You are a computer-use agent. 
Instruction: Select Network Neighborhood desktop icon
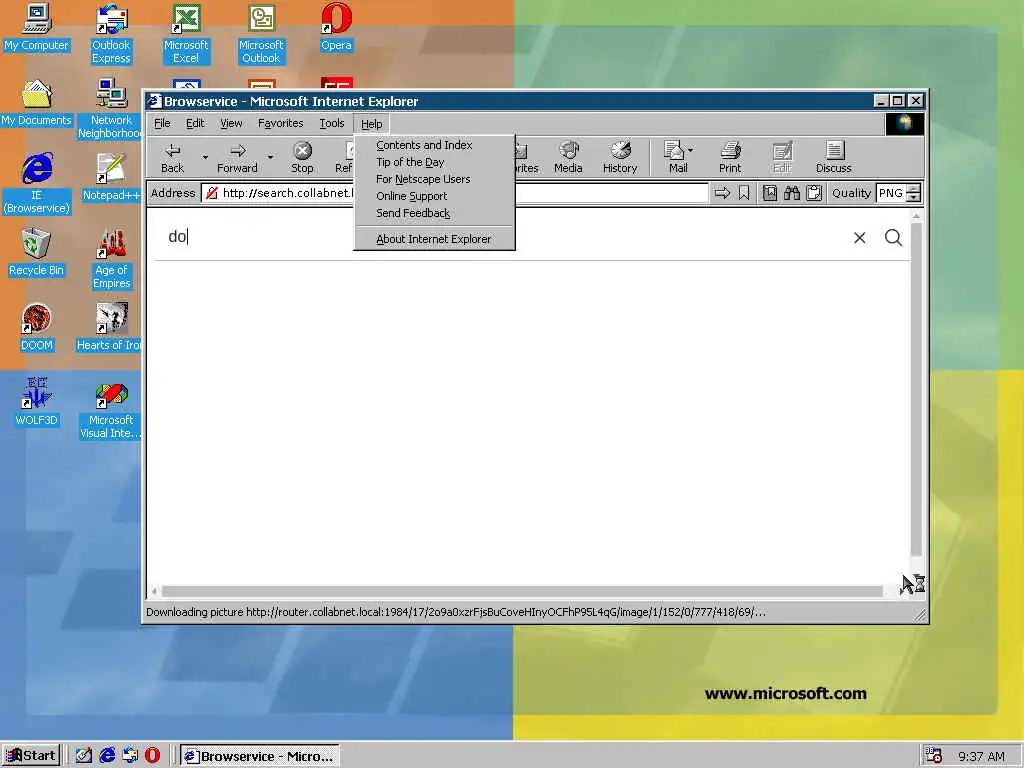click(x=110, y=108)
